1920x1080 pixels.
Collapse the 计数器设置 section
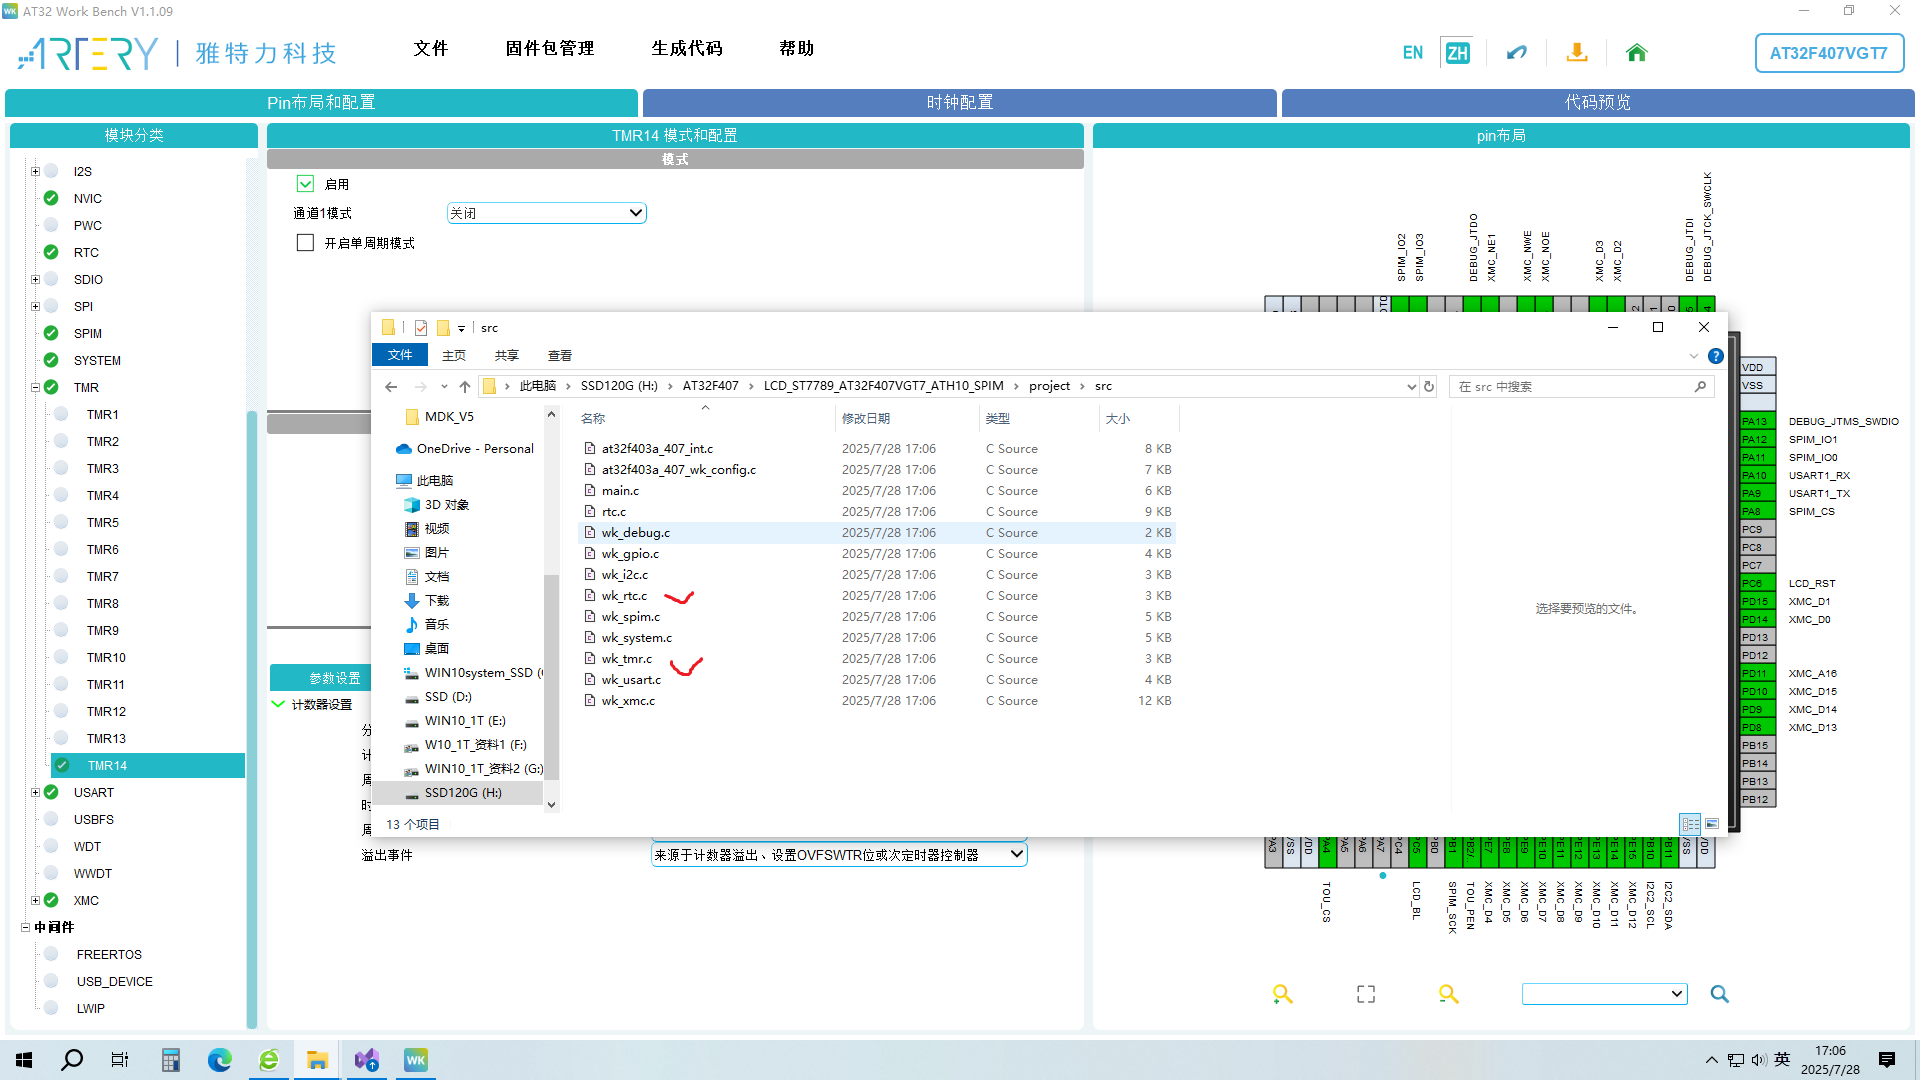coord(278,704)
